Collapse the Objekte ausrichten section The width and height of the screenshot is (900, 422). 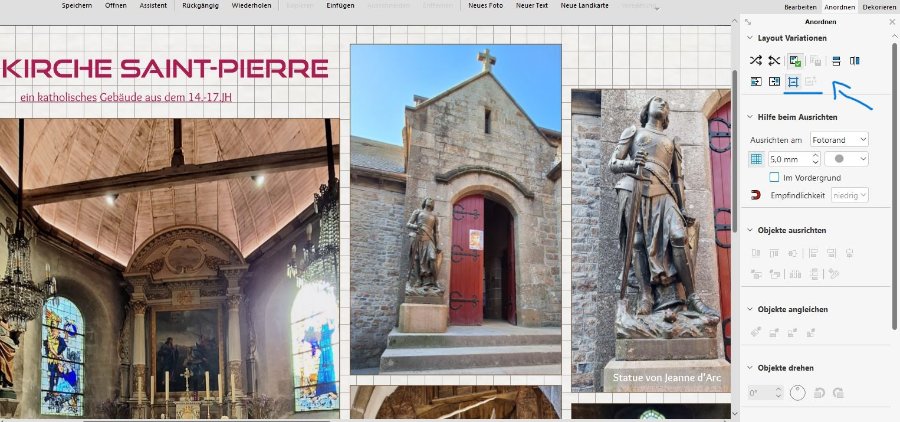pos(750,230)
